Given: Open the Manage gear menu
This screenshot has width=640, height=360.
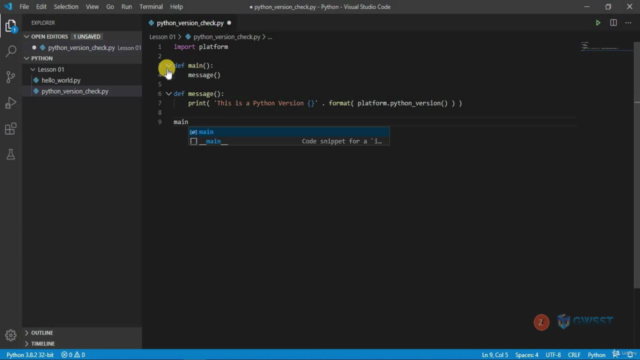Looking at the screenshot, I should [x=11, y=335].
